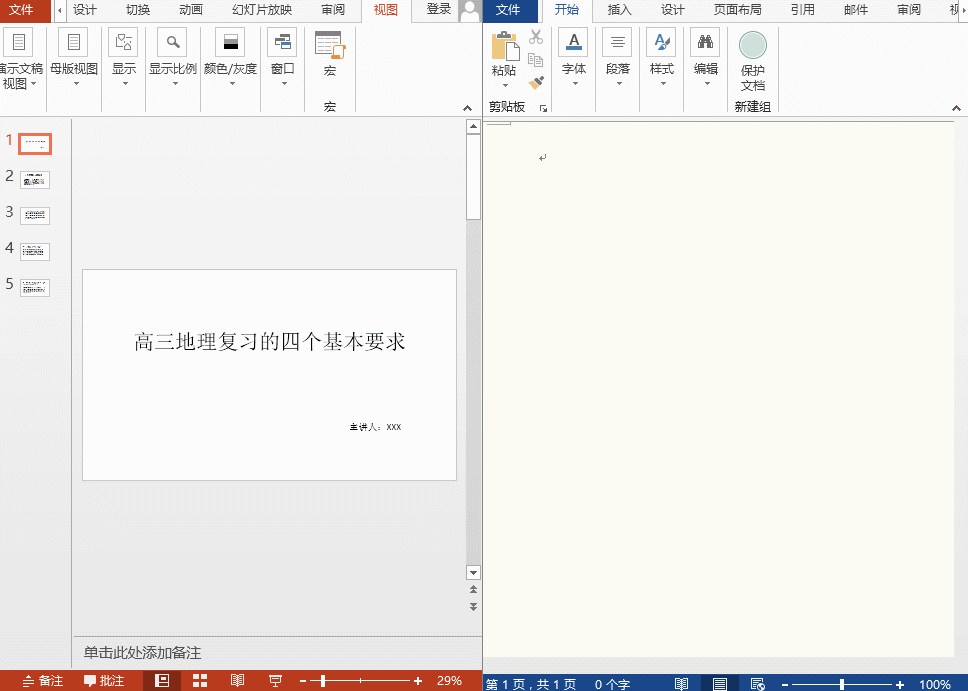Switch to Normal view in status bar
This screenshot has width=968, height=691.
coord(162,681)
